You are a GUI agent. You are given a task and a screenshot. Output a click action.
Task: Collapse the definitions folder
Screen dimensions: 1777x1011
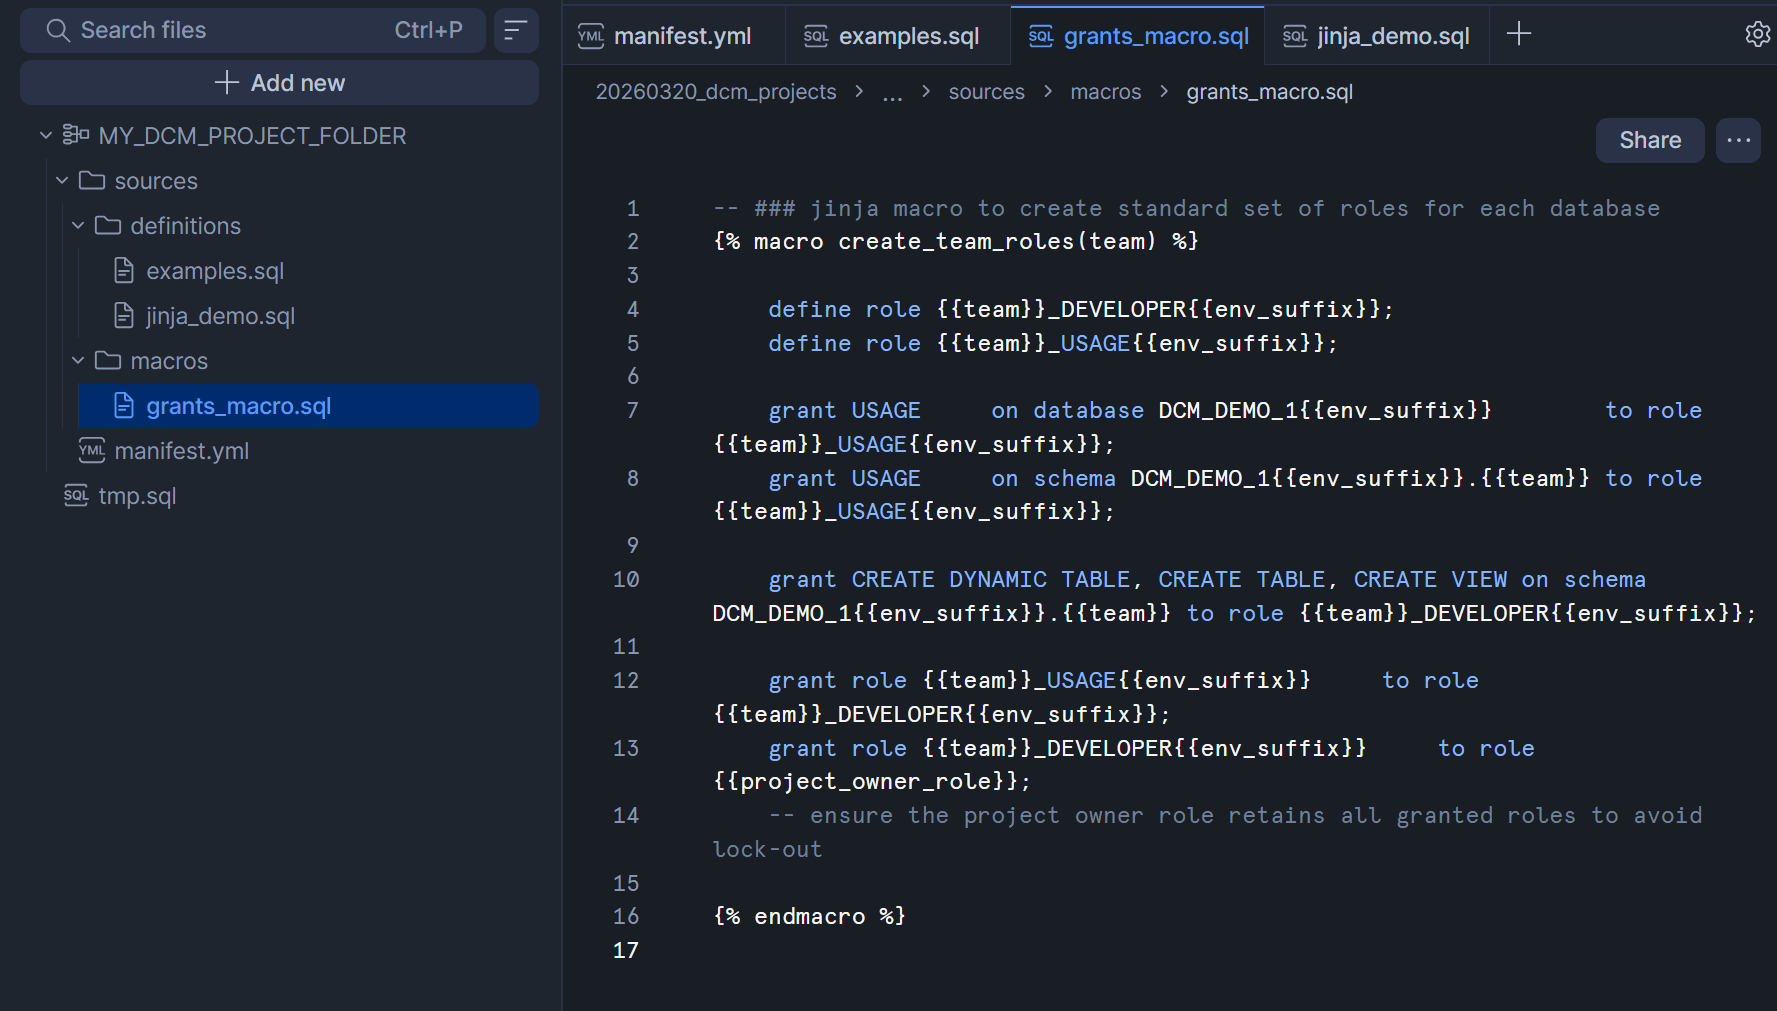tap(78, 226)
